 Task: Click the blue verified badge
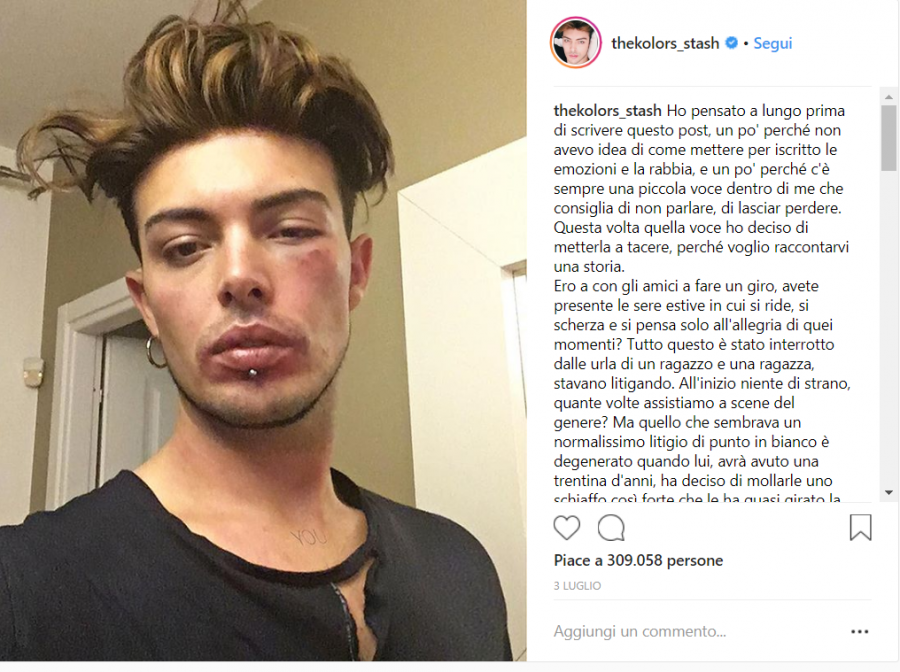(731, 43)
